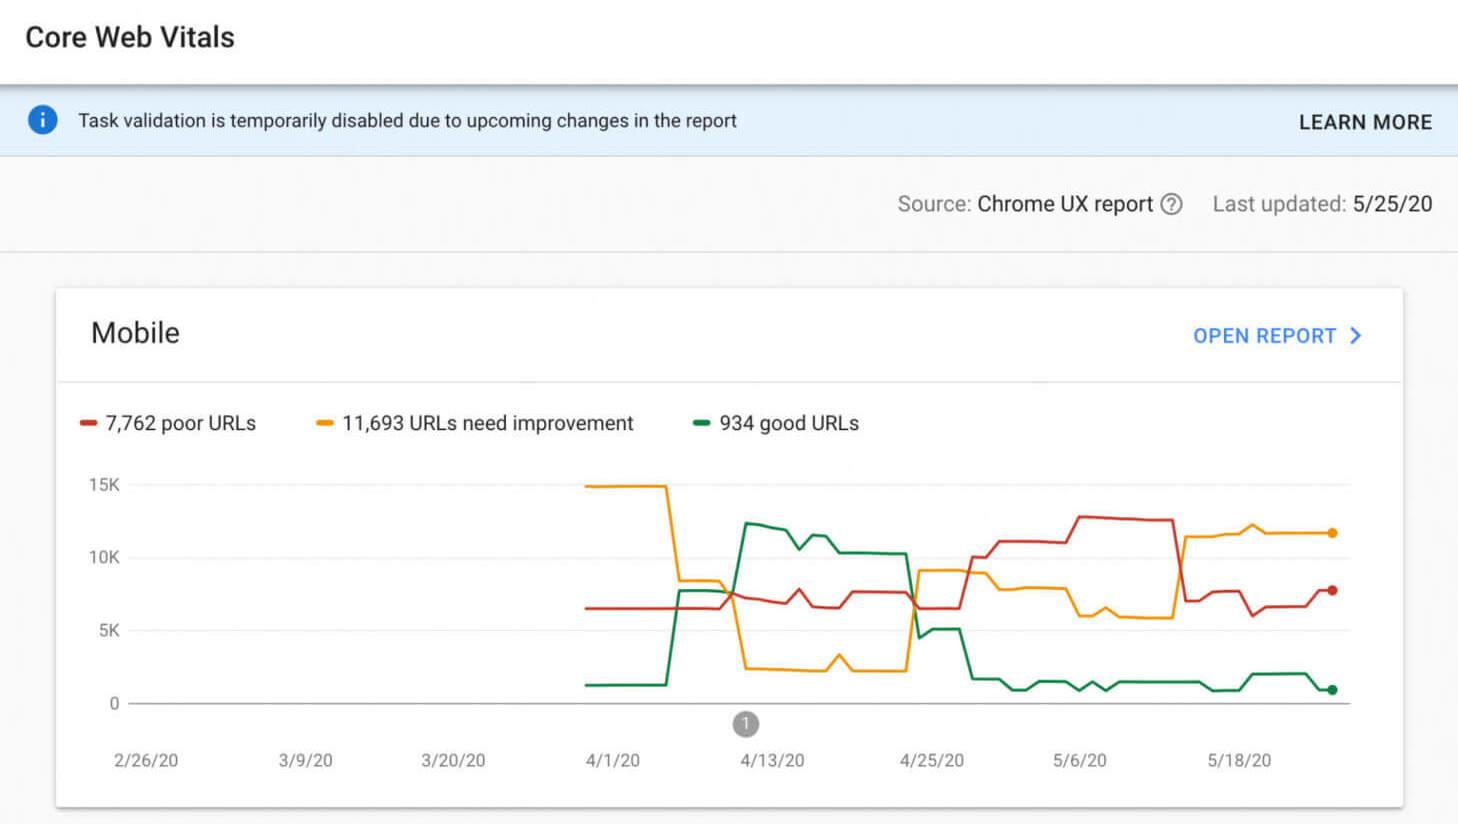Click the chevron next to OPEN REPORT
1458x824 pixels.
tap(1356, 336)
